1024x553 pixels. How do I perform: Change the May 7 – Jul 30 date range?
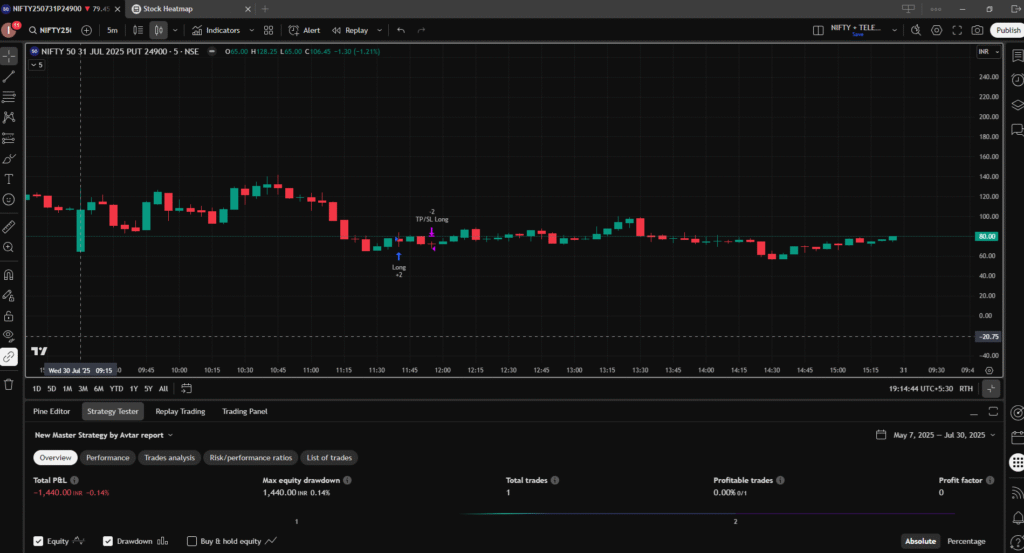[x=936, y=435]
